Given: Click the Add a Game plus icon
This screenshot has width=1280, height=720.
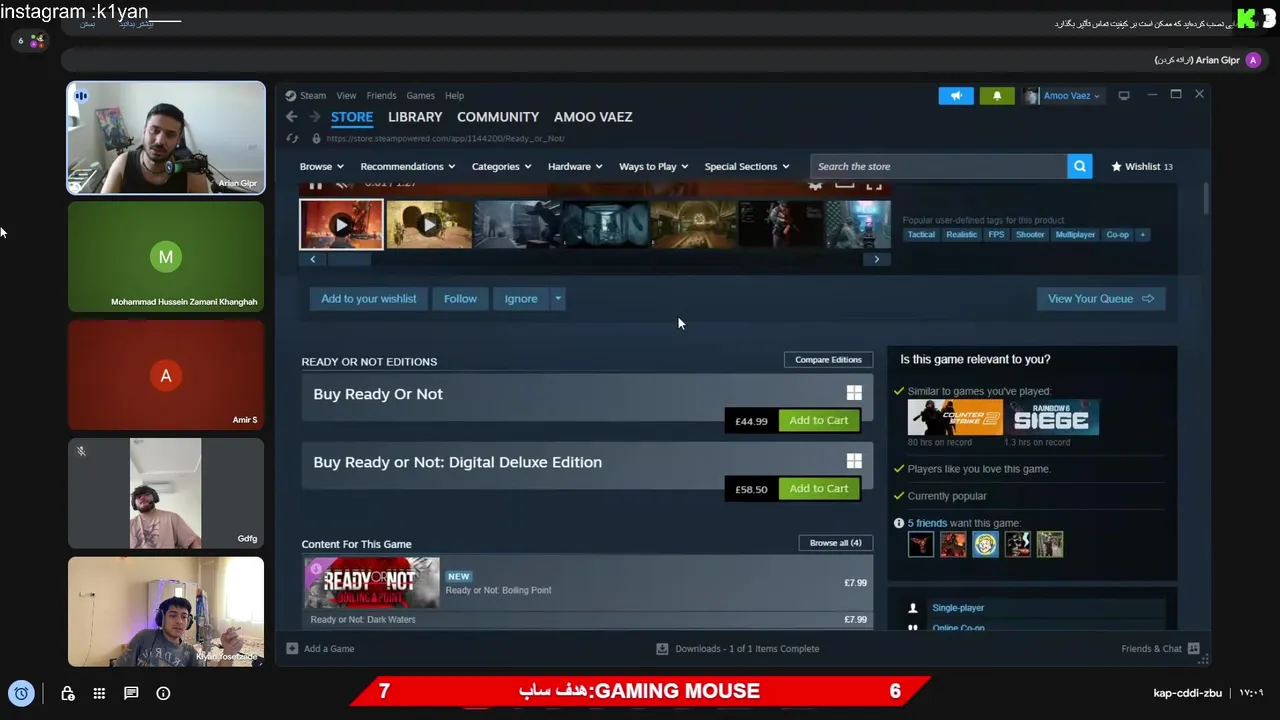Looking at the screenshot, I should pos(292,648).
